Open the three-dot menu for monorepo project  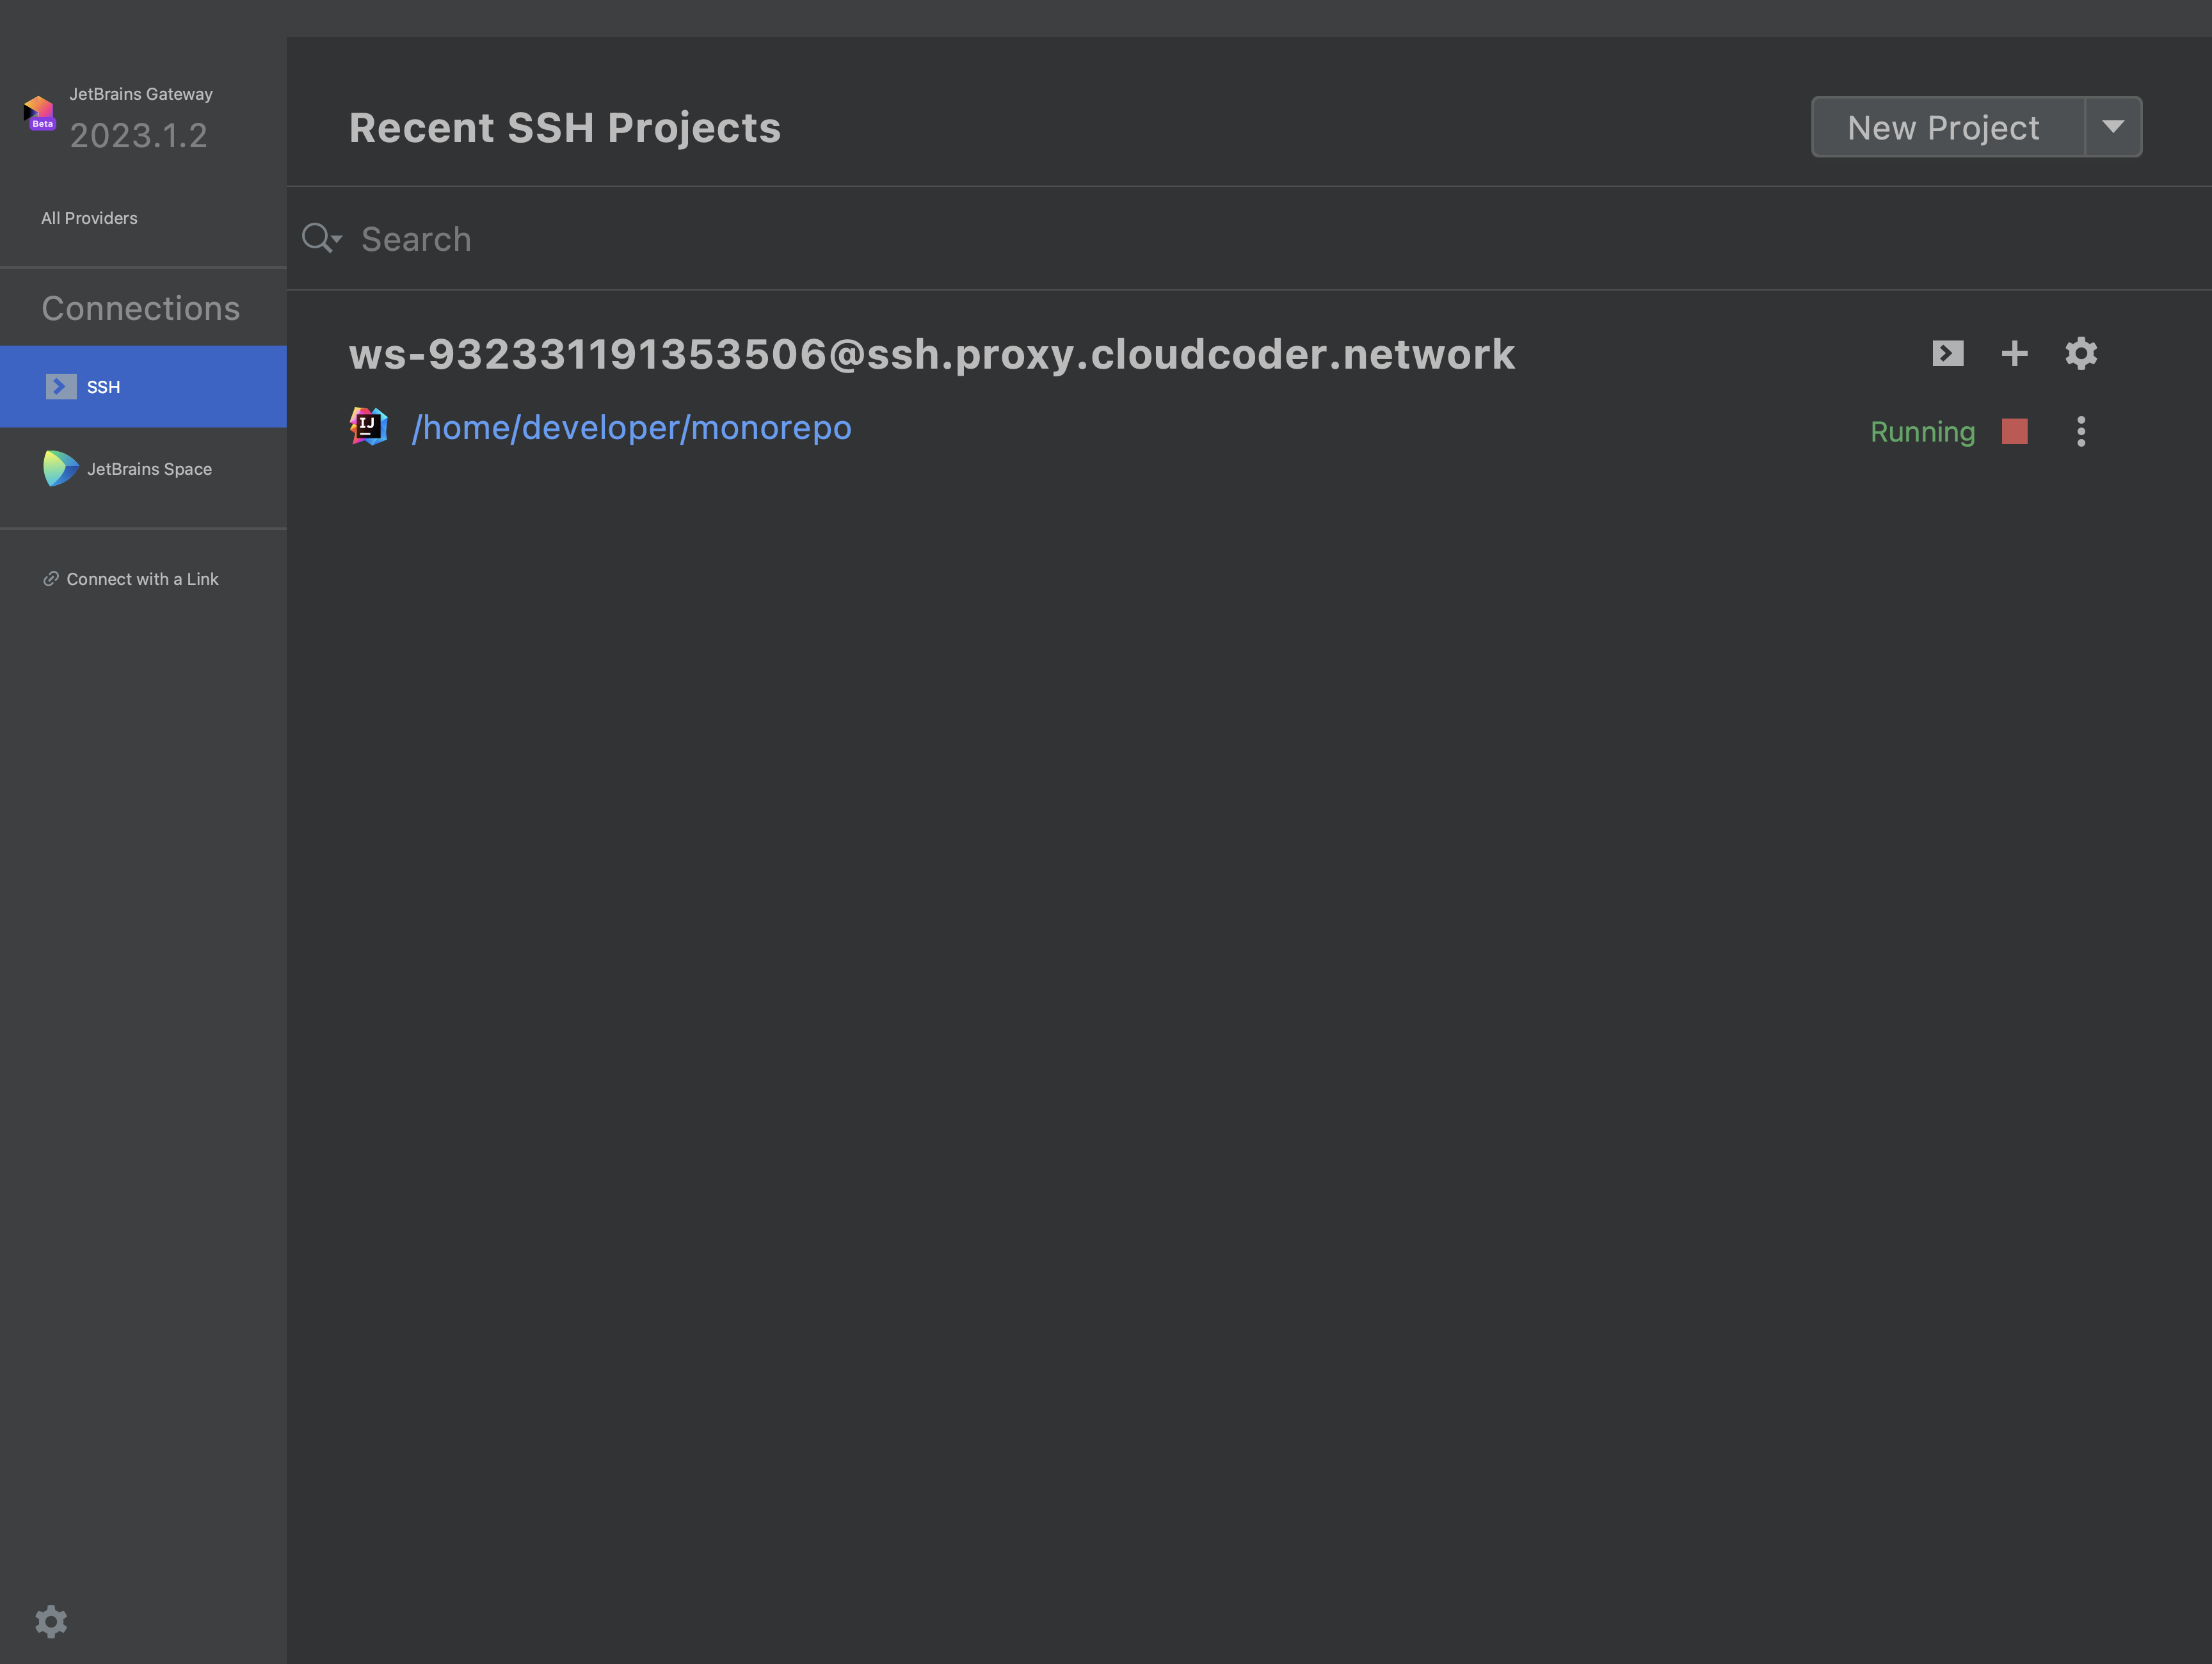tap(2080, 431)
